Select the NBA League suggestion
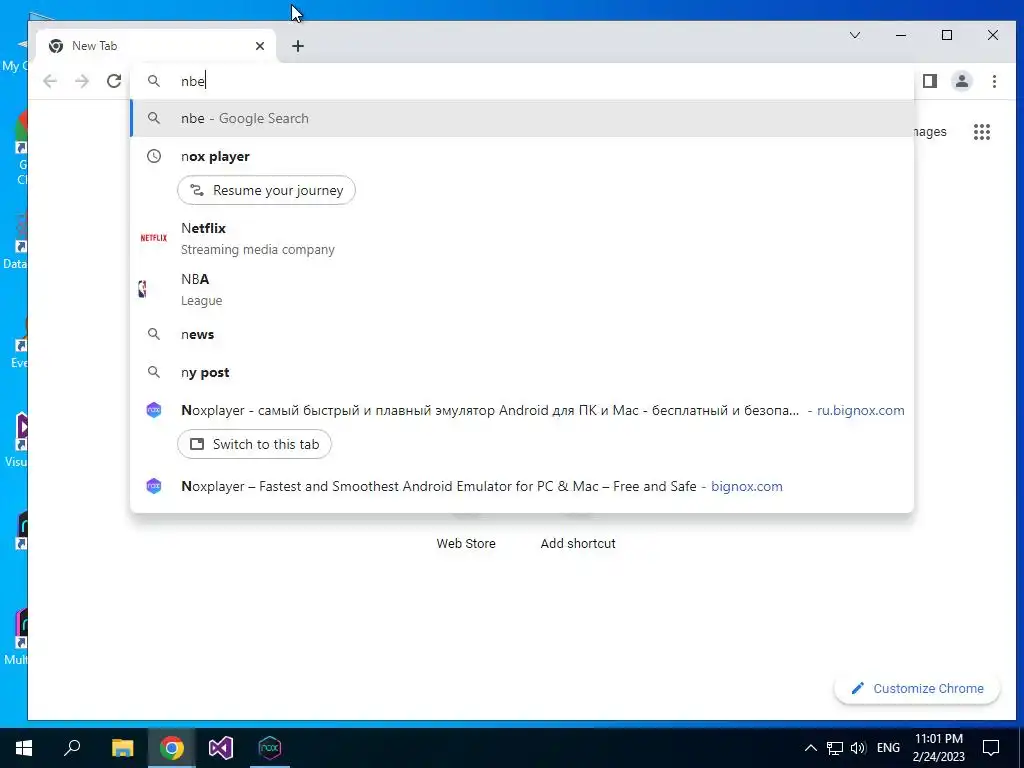Screen dimensions: 1024x768 pos(522,289)
